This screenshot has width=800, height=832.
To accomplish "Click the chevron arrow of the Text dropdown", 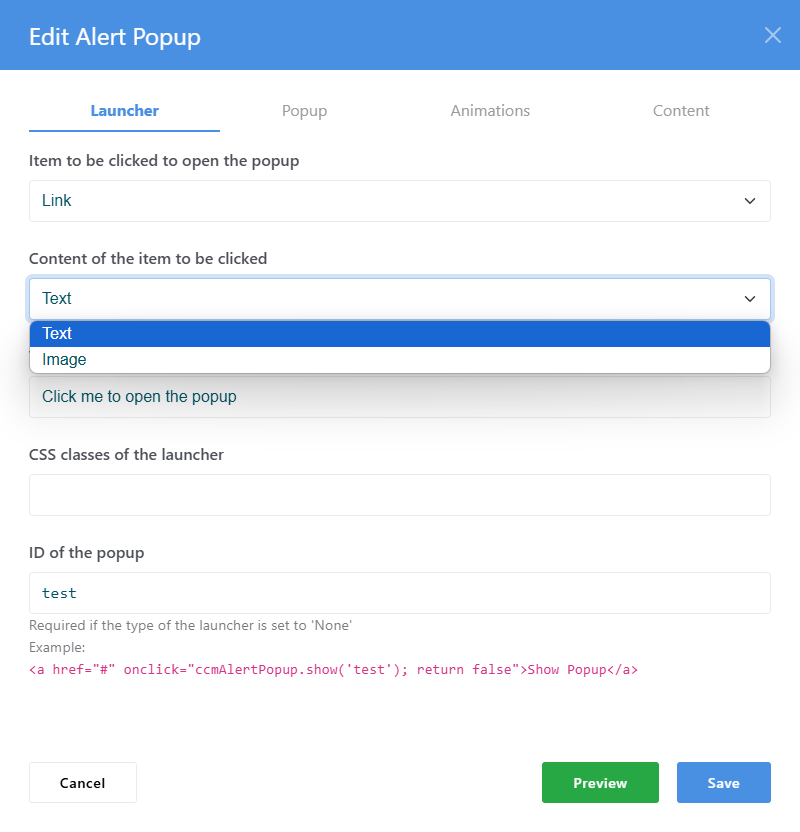I will tap(750, 299).
